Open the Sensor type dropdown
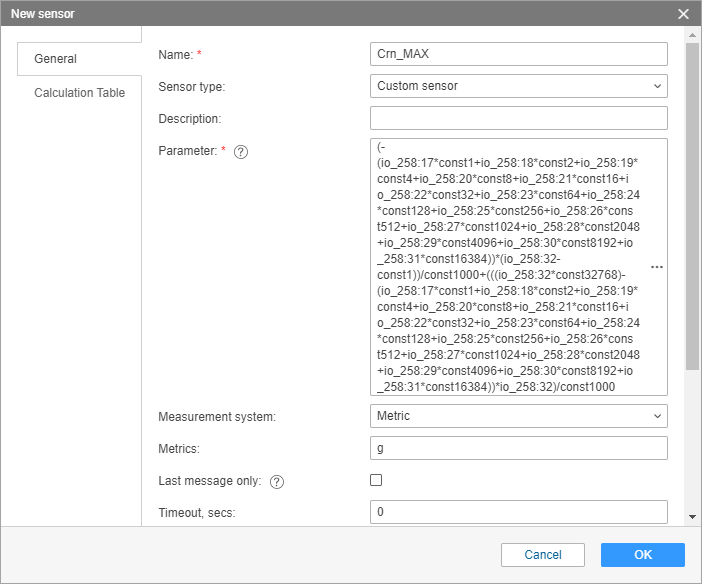Screen dimensions: 702x584 coord(518,86)
